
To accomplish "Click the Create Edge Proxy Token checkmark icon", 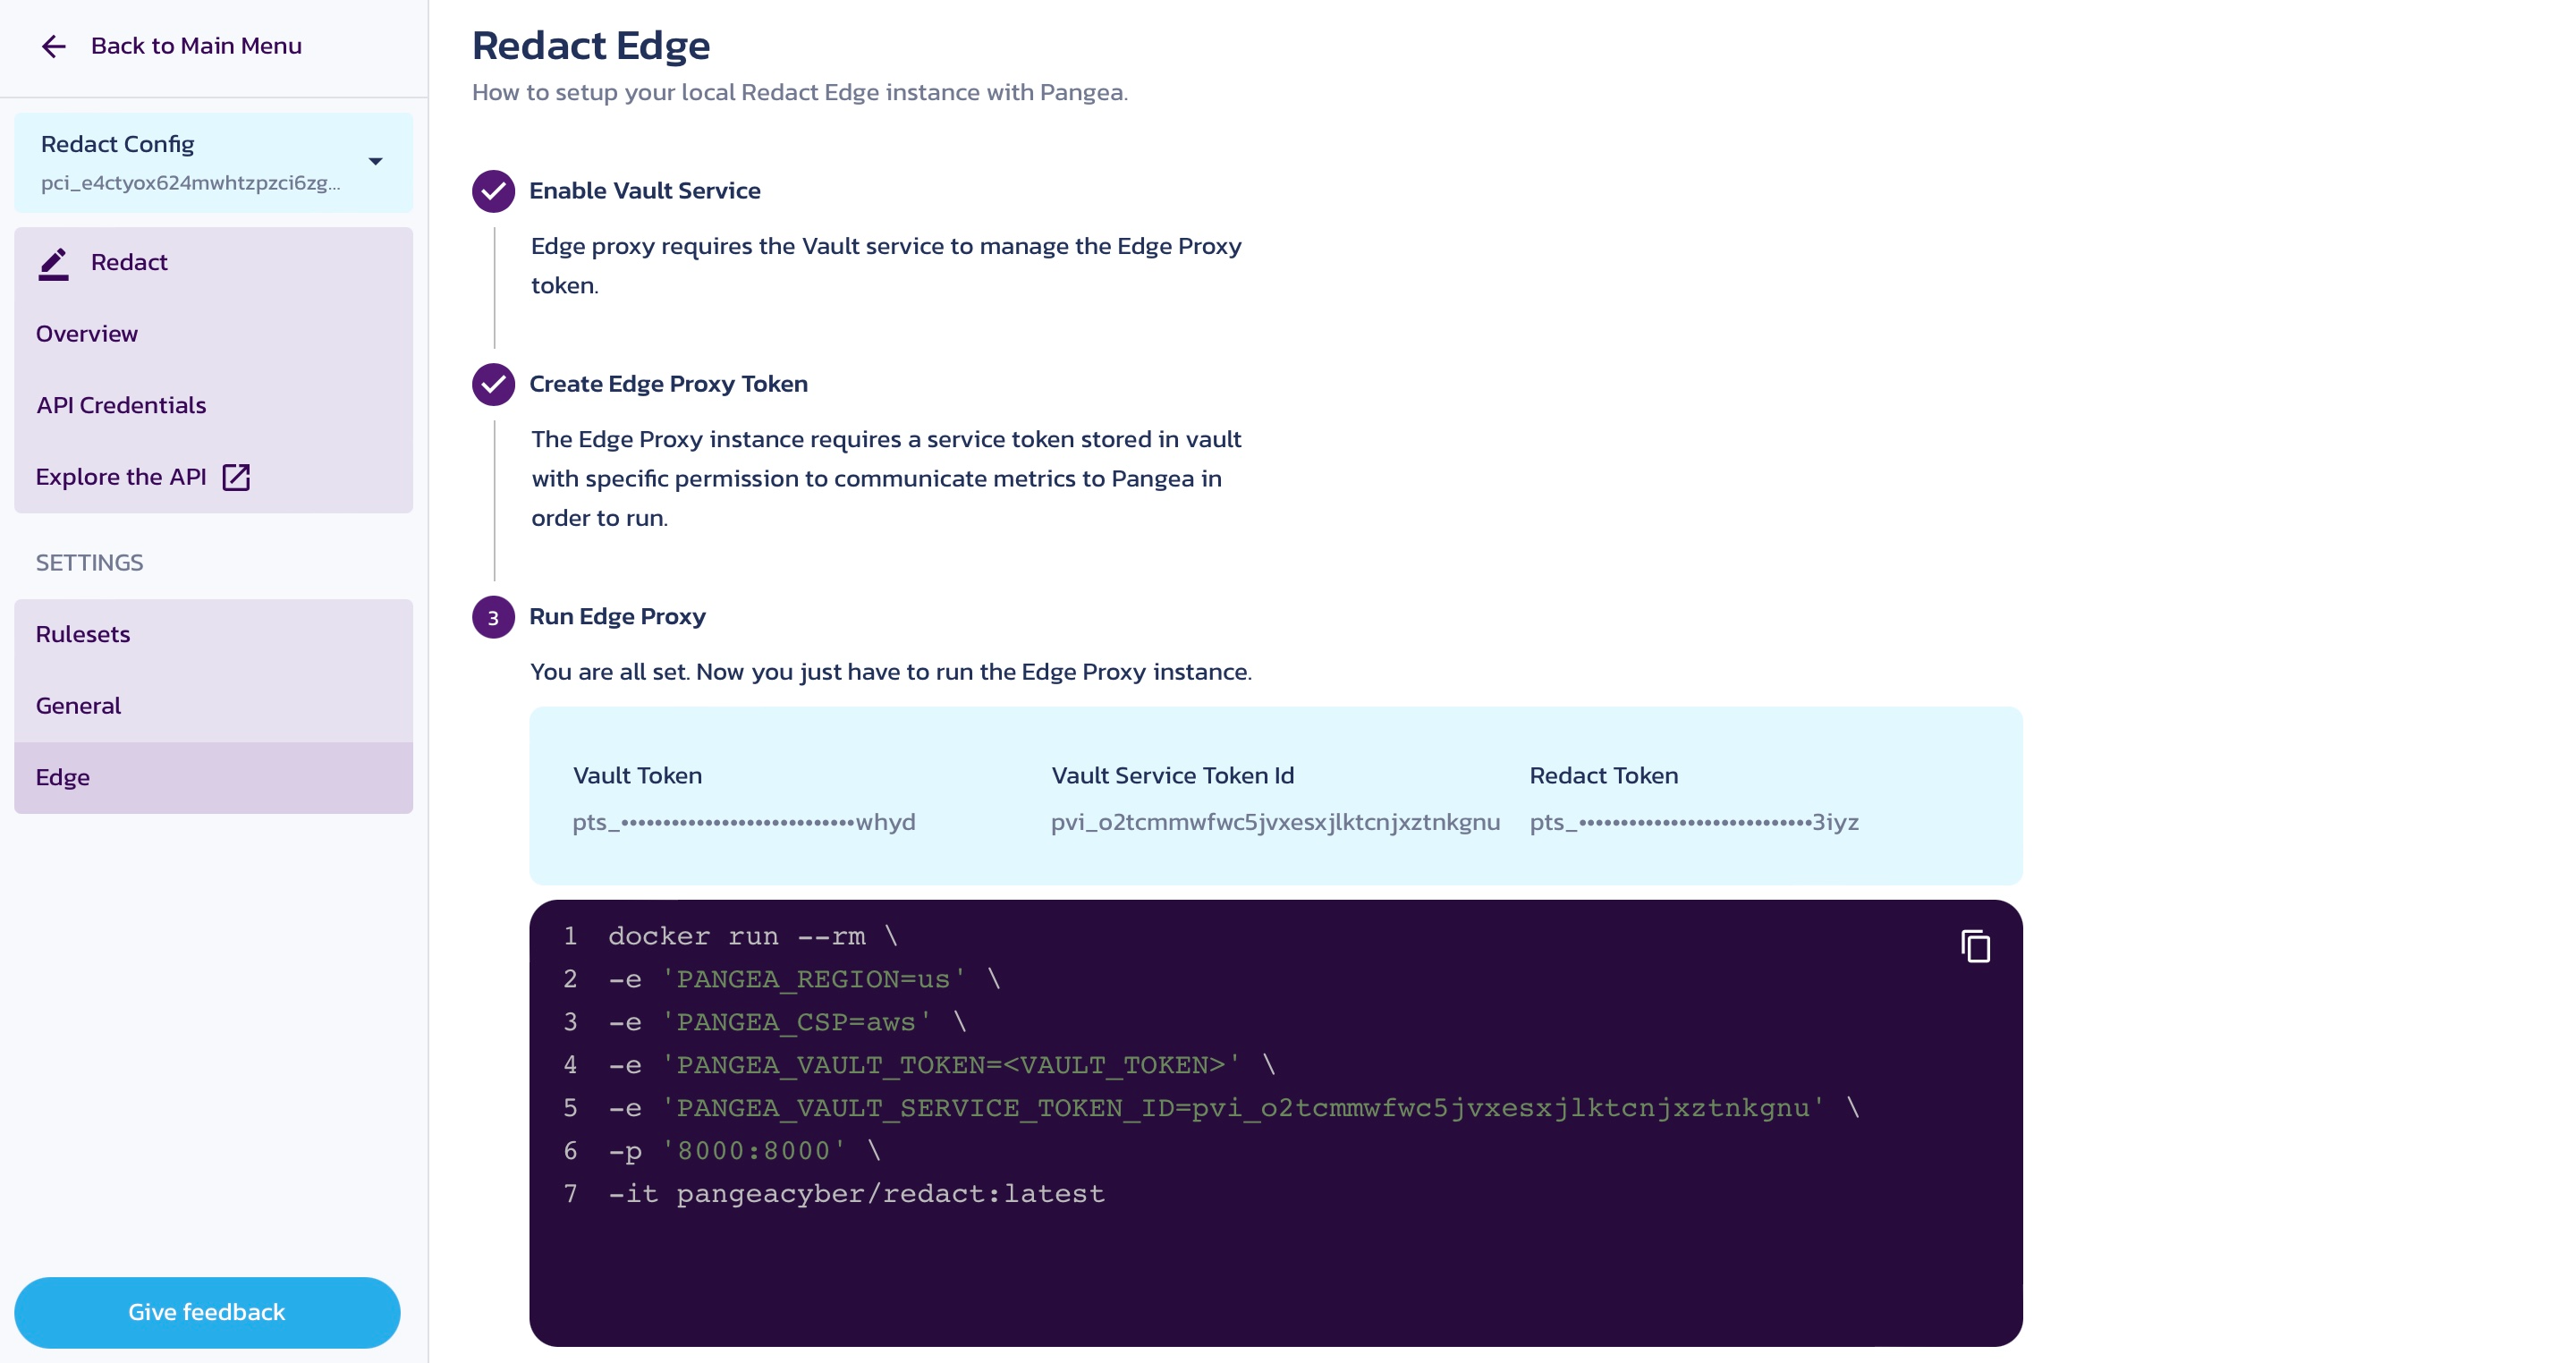I will 493,383.
